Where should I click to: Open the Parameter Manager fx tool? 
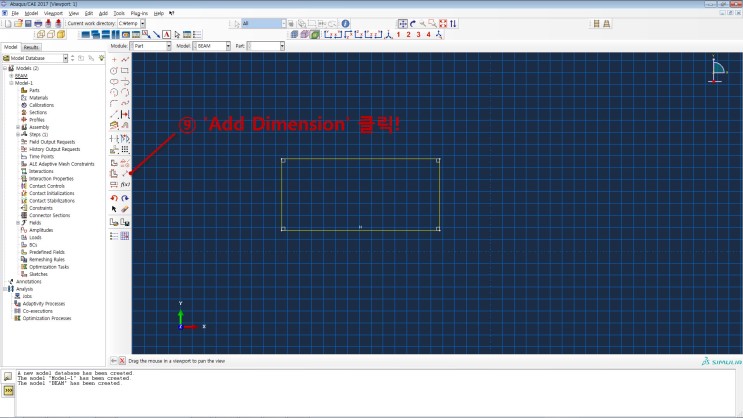coord(125,184)
